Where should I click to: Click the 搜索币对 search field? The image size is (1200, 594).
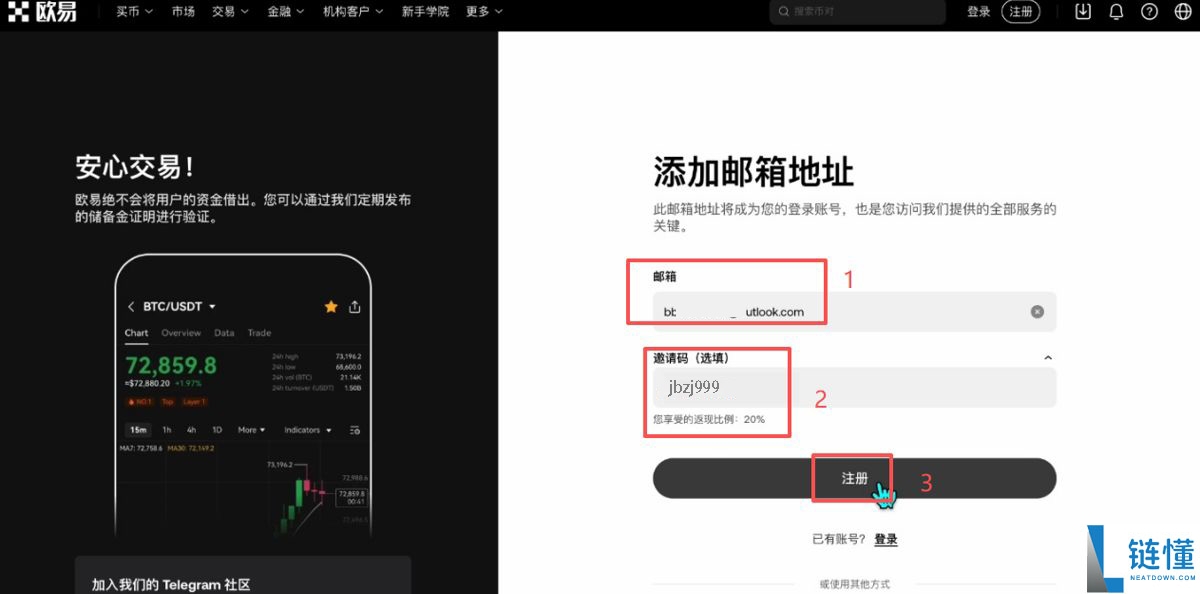[860, 12]
